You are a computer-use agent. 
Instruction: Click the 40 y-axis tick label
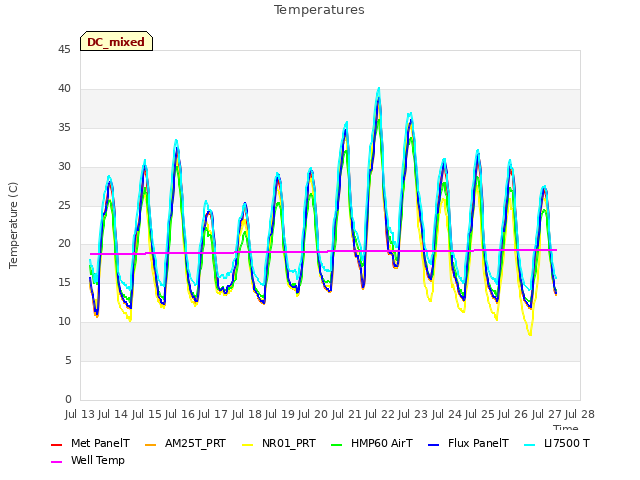(x=64, y=88)
